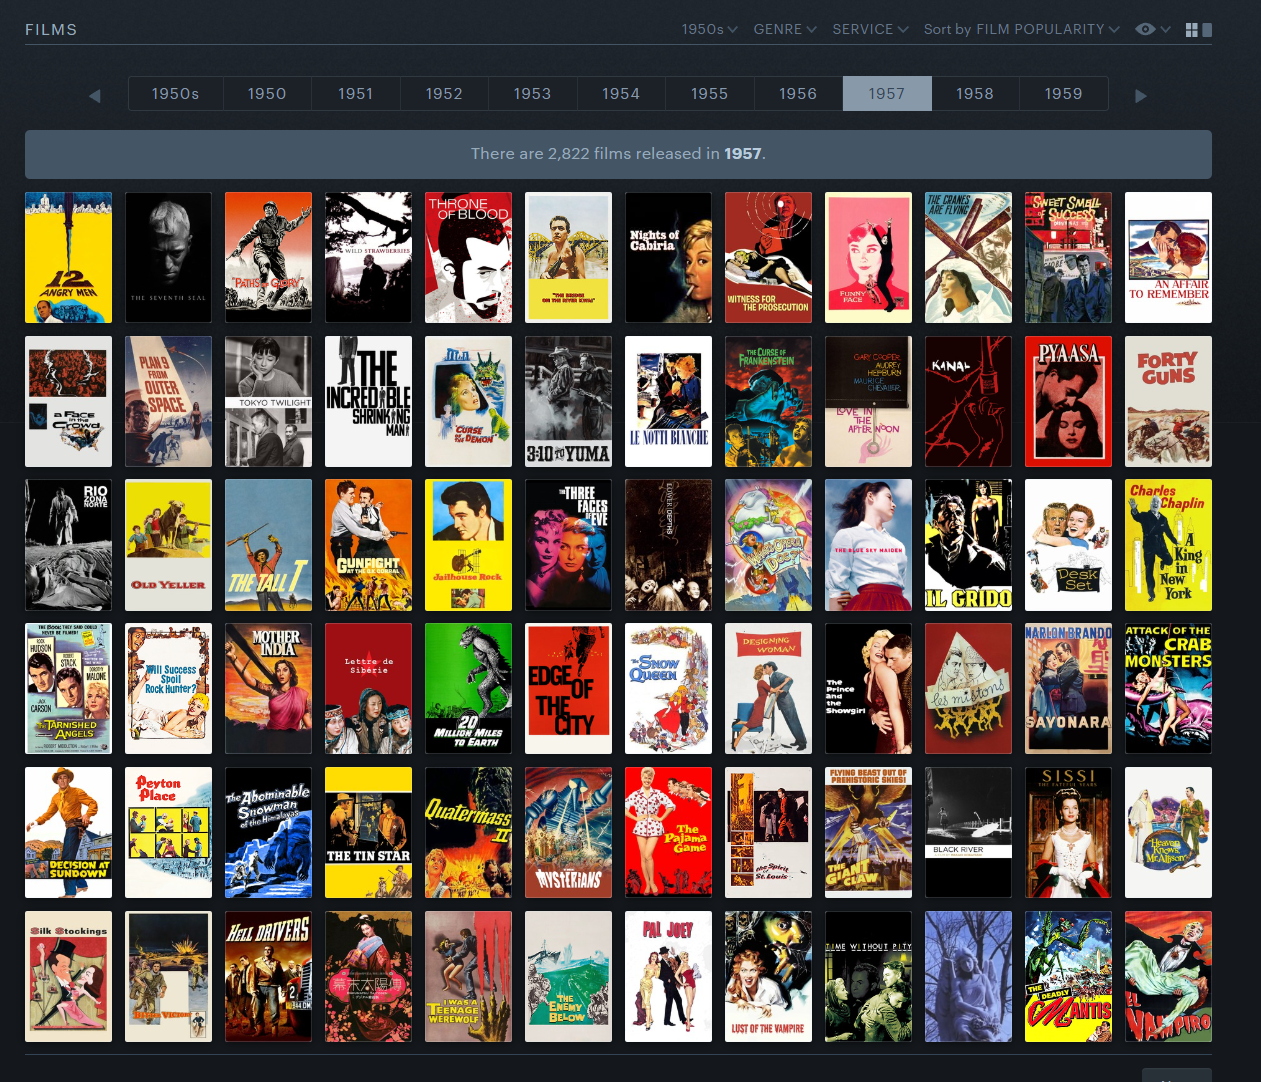Open the Kanal poster
The image size is (1261, 1082).
click(x=968, y=401)
